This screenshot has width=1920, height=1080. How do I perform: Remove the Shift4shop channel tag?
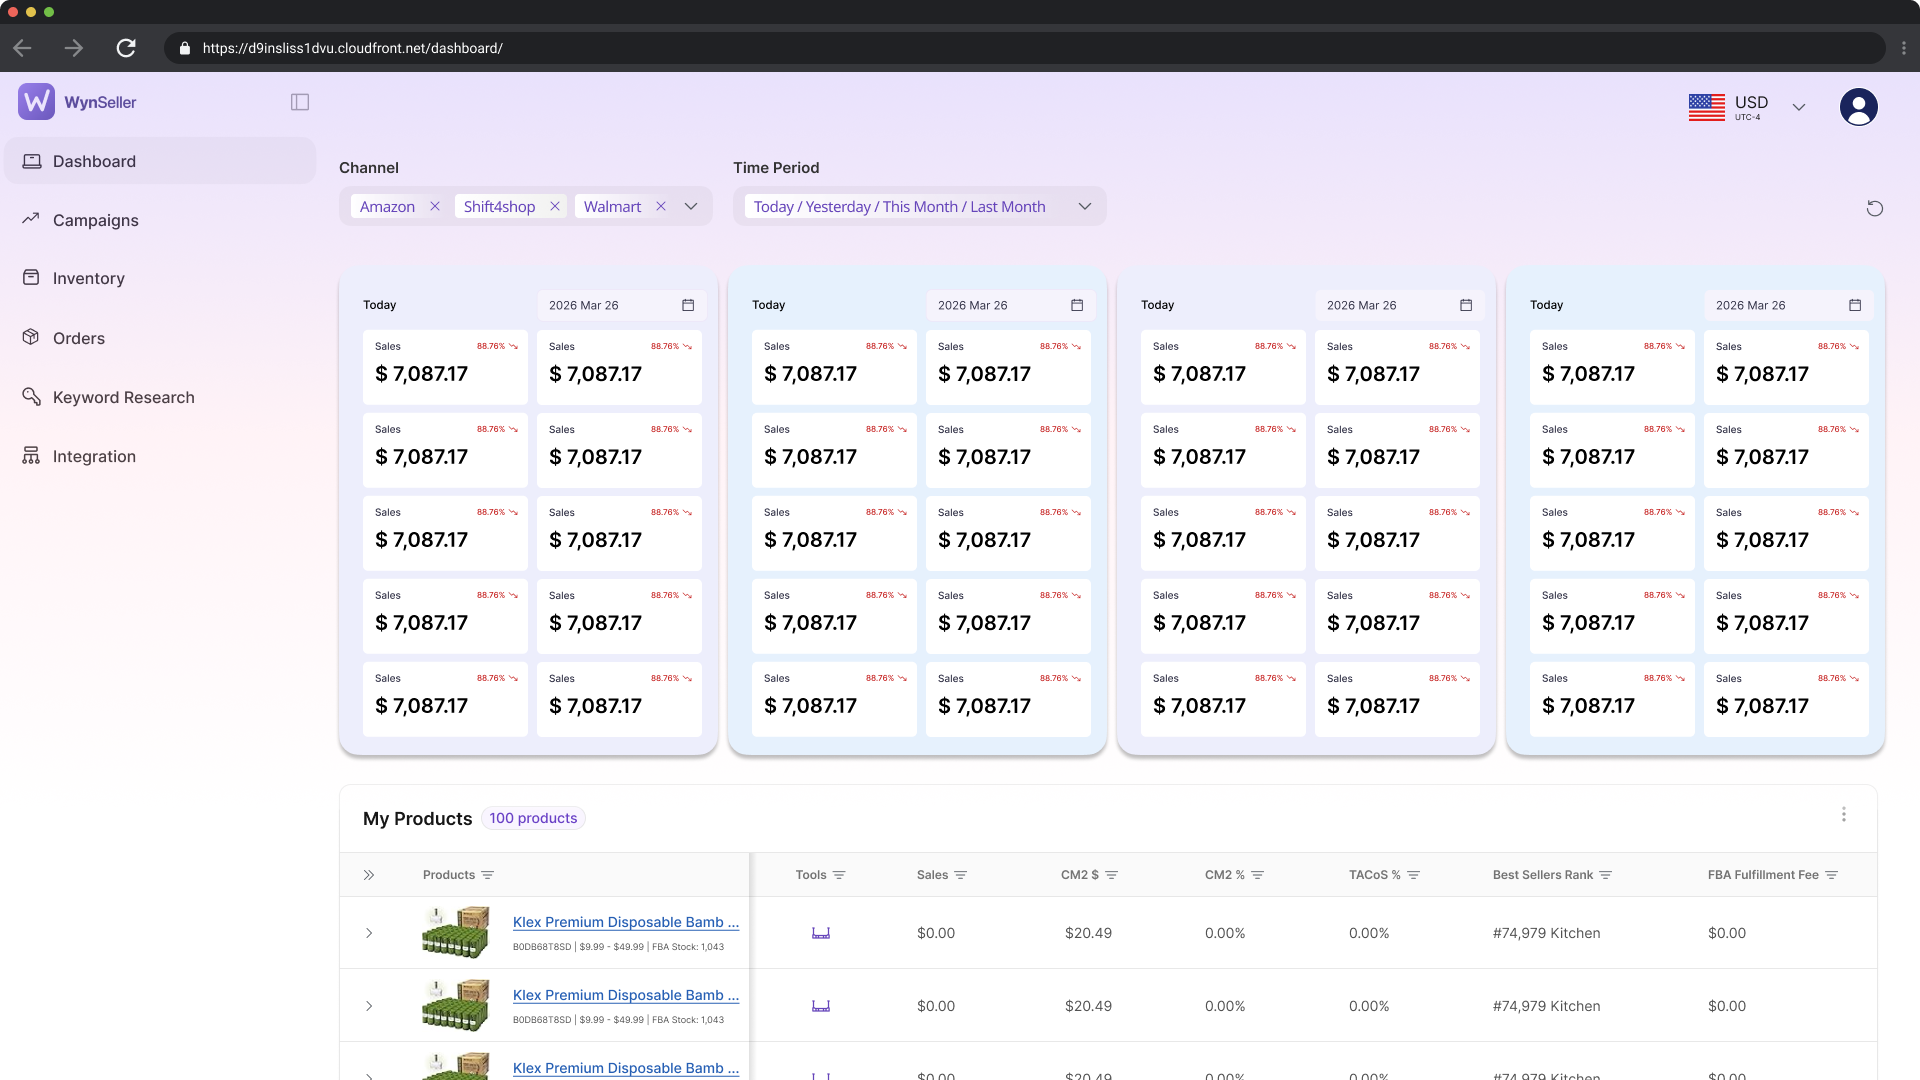(555, 206)
